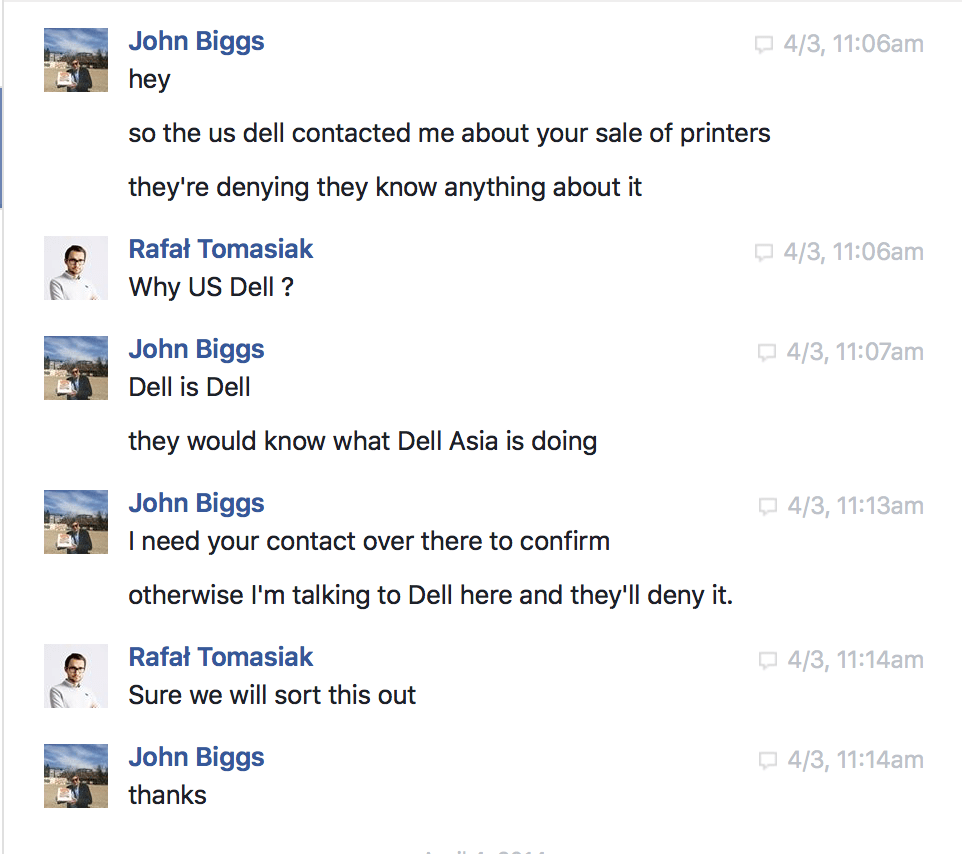The width and height of the screenshot is (962, 854).
Task: Click the message icon beside the 11:07am timestamp
Action: pos(767,353)
